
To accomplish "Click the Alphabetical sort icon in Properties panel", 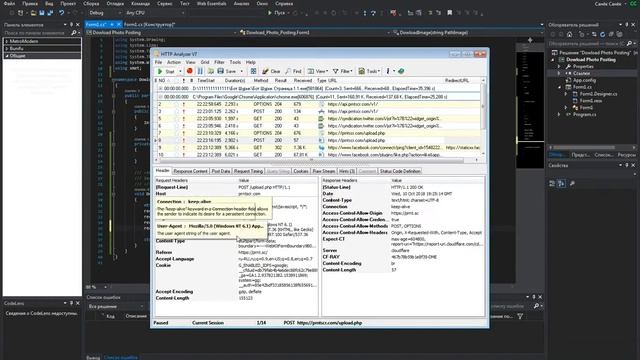I will [562, 184].
